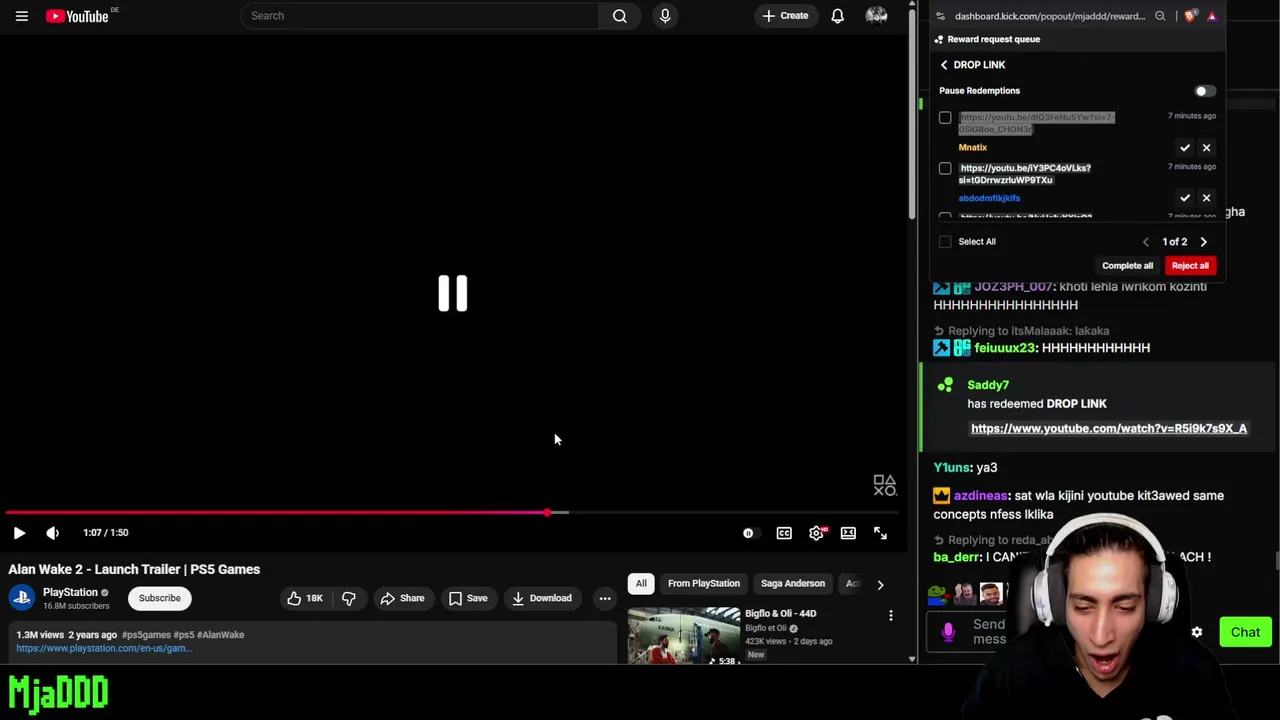Open YouTube notifications bell
This screenshot has width=1280, height=720.
[837, 16]
